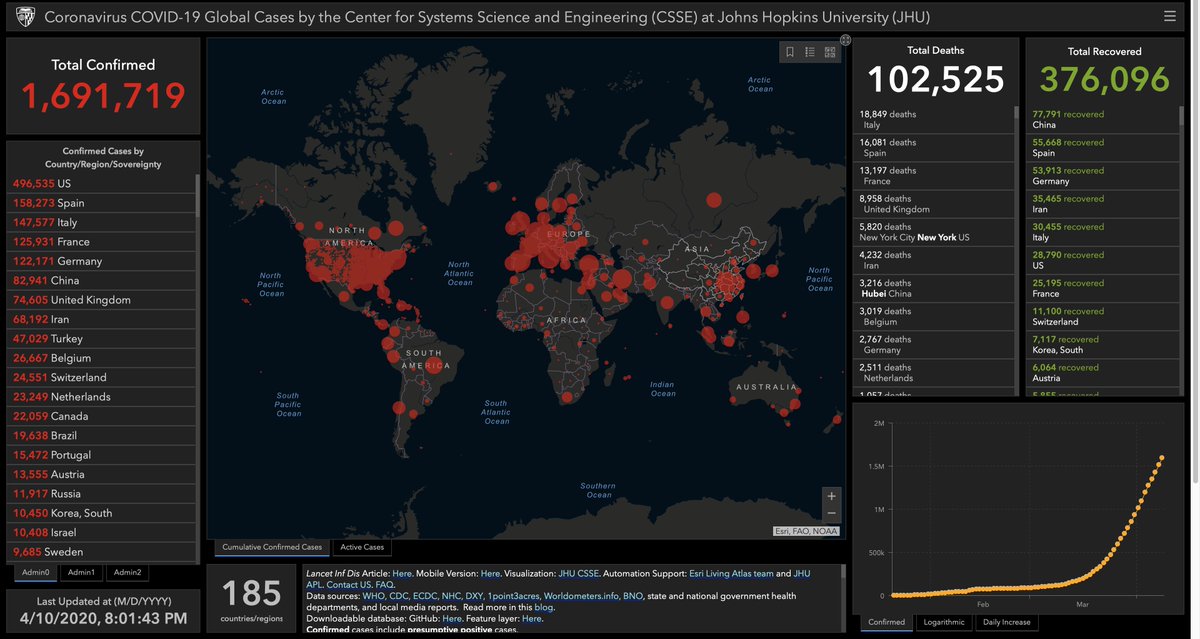Click the JHU shield logo
The height and width of the screenshot is (639, 1200).
[28, 17]
